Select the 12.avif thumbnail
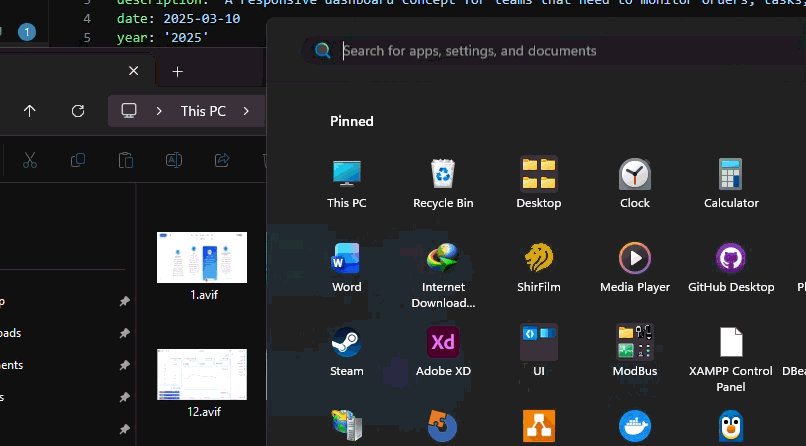The image size is (806, 446). point(202,374)
